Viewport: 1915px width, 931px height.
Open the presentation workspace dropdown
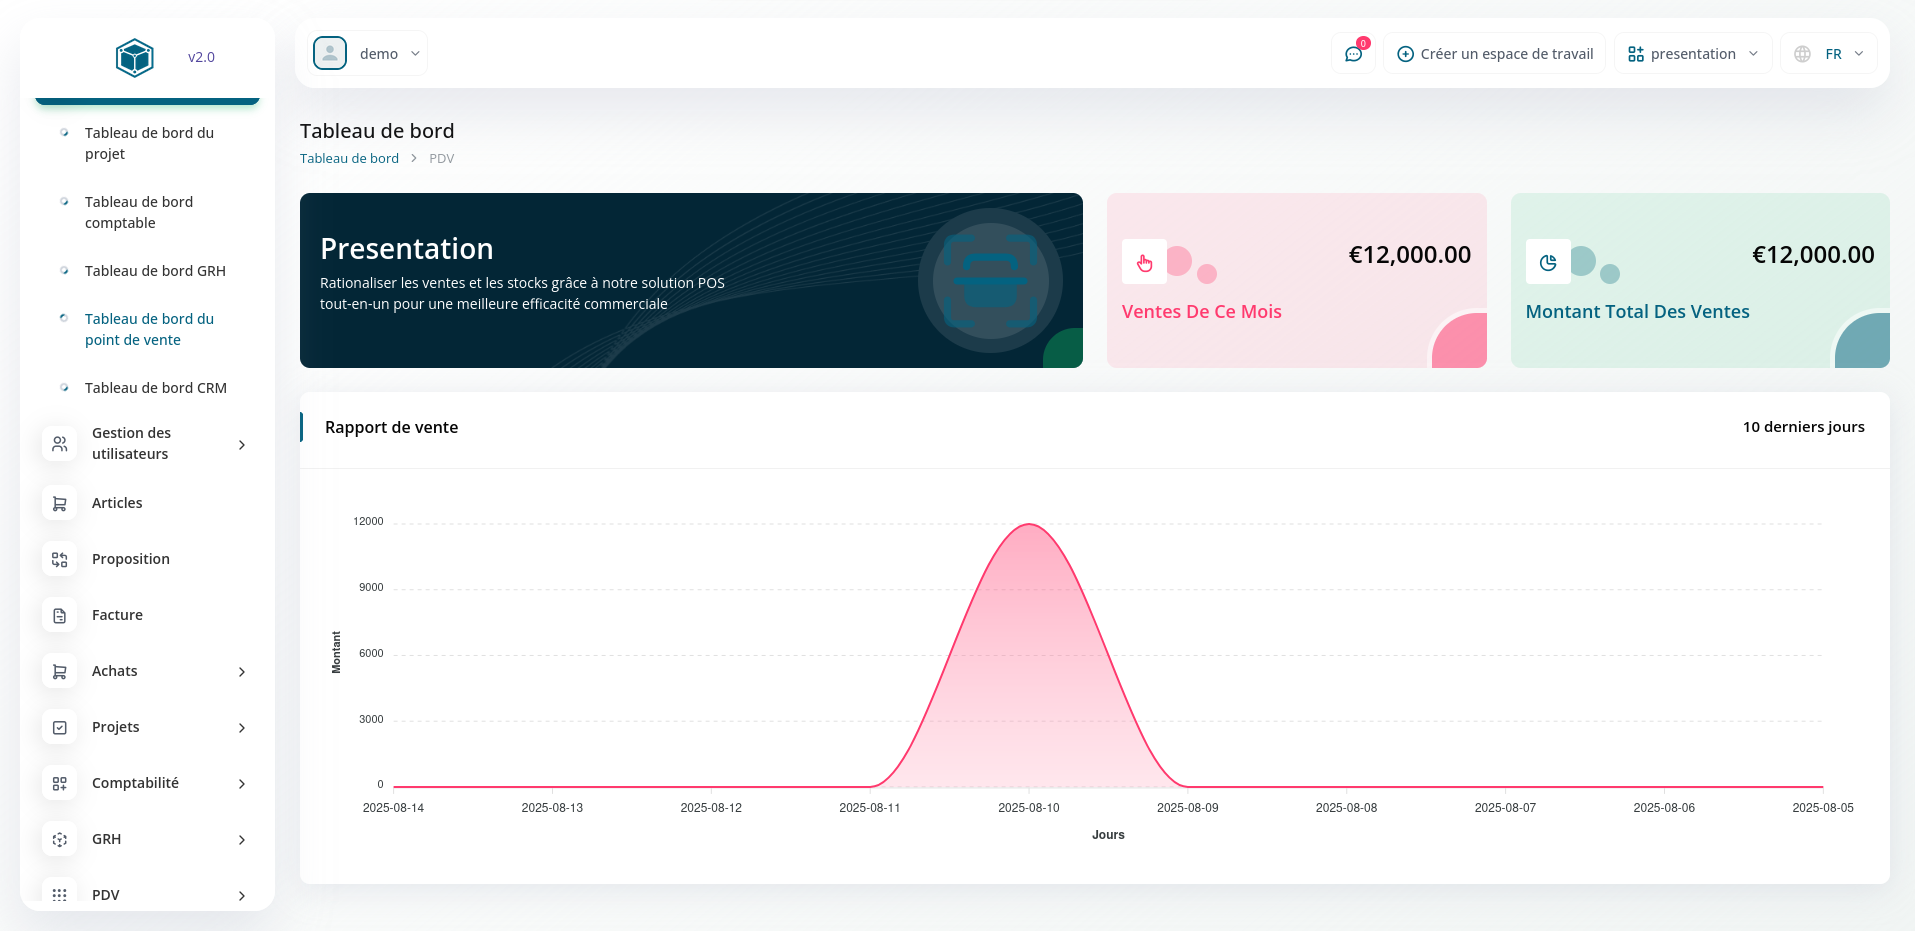pos(1692,54)
